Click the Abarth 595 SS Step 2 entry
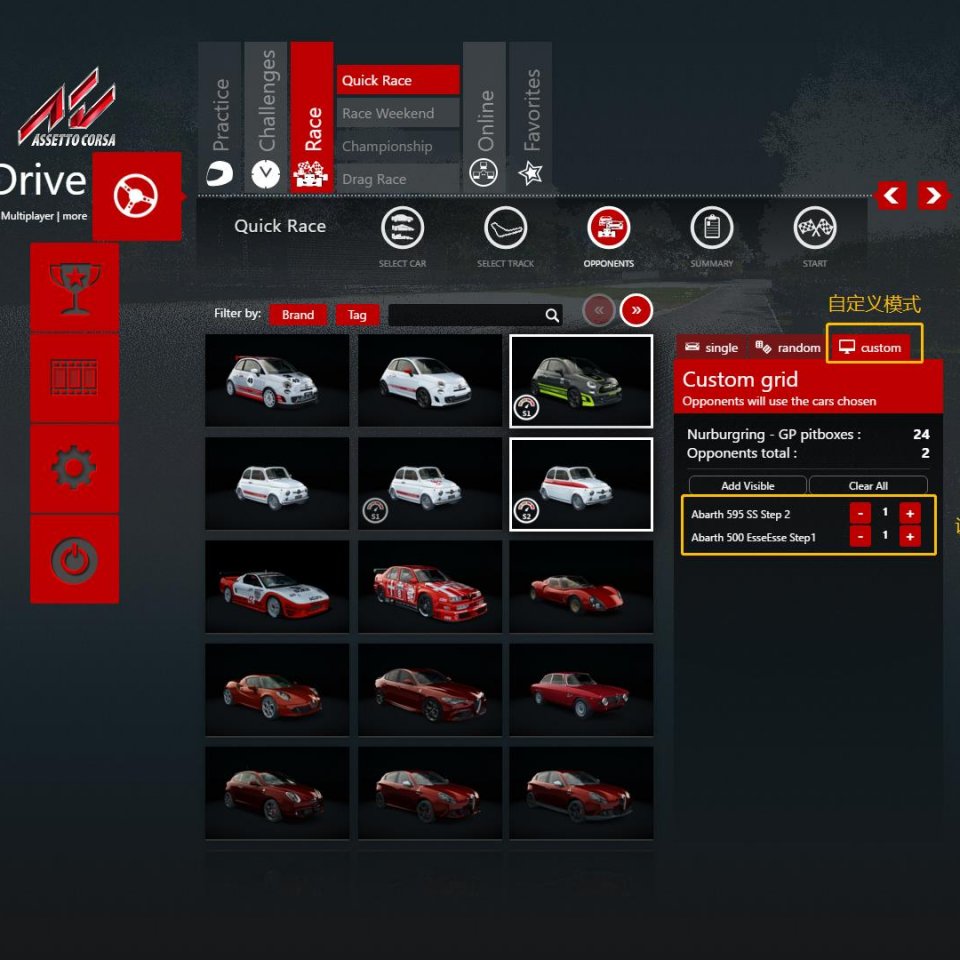 [740, 514]
